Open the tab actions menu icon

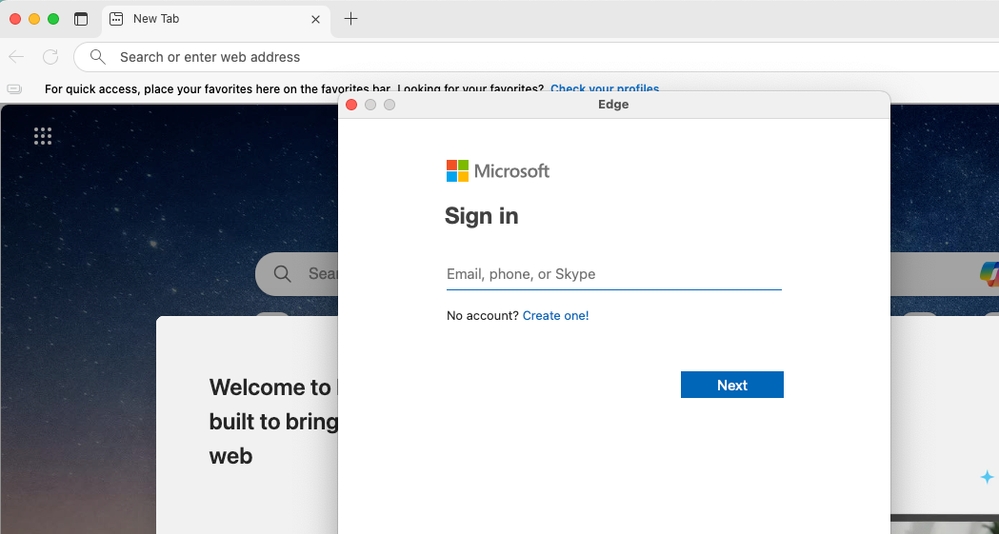tap(81, 19)
